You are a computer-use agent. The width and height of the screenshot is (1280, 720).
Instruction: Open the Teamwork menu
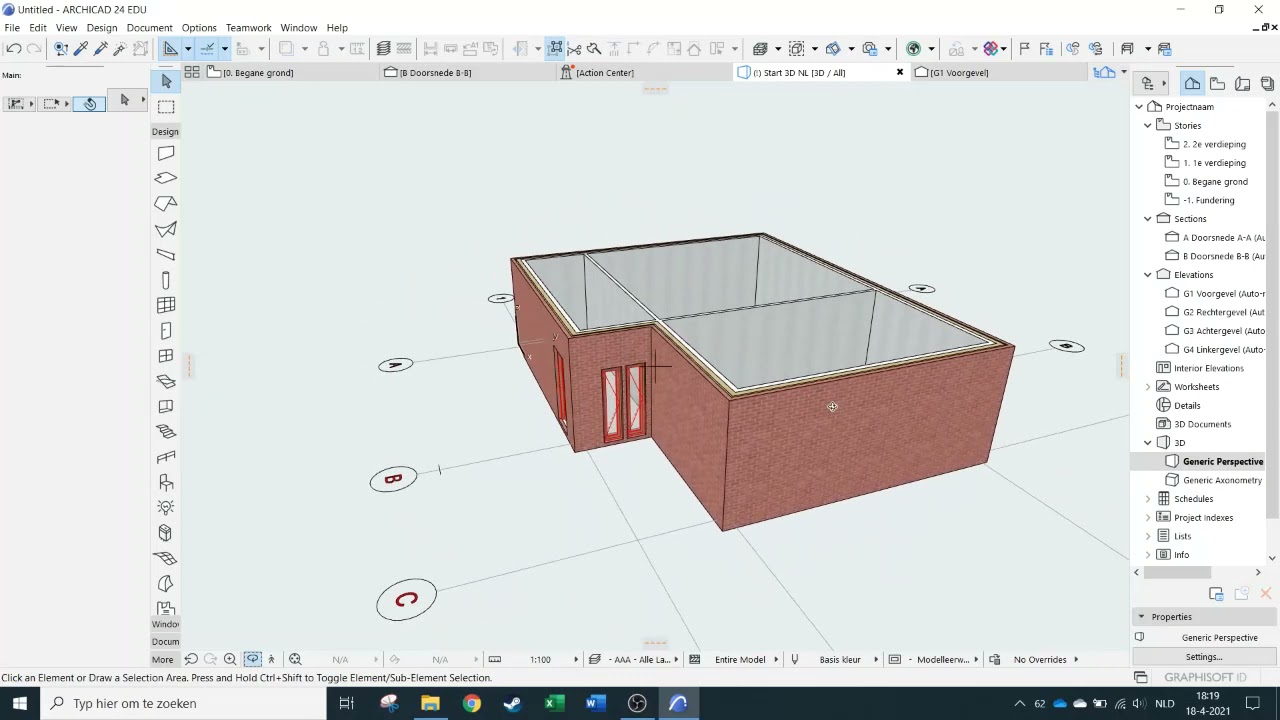click(248, 28)
